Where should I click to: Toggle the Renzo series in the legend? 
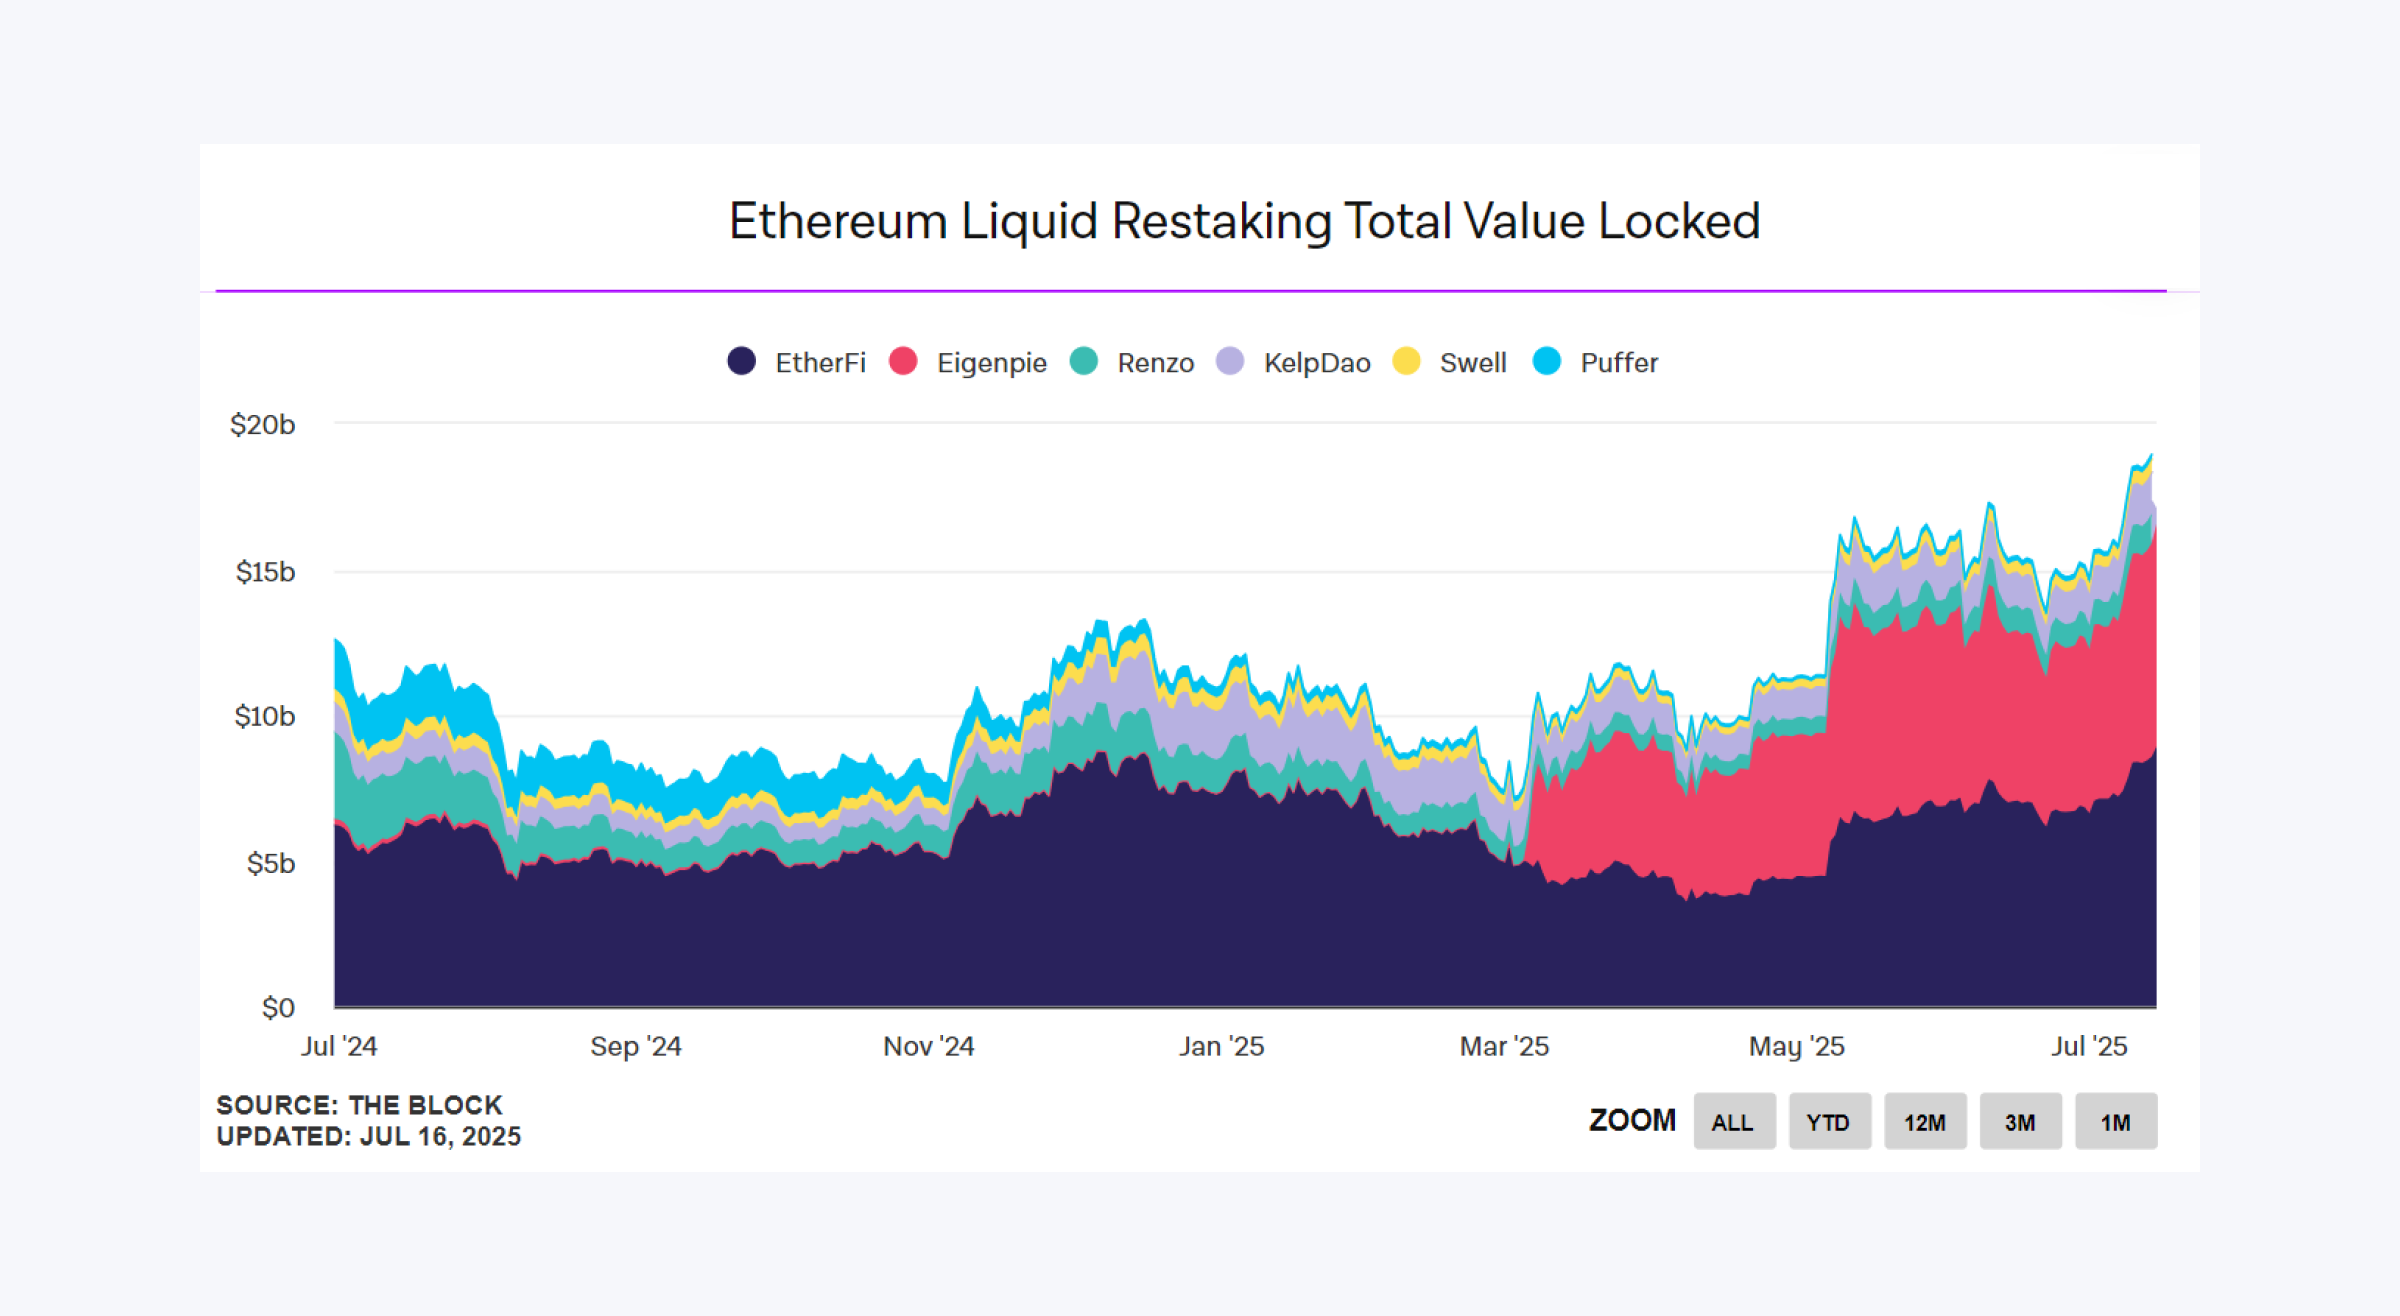tap(1132, 362)
